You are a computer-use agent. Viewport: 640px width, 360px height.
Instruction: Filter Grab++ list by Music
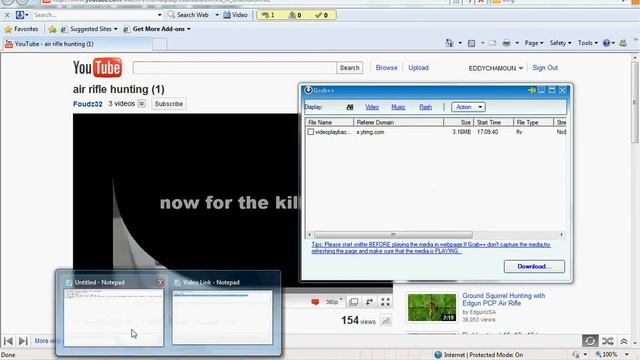coord(398,107)
